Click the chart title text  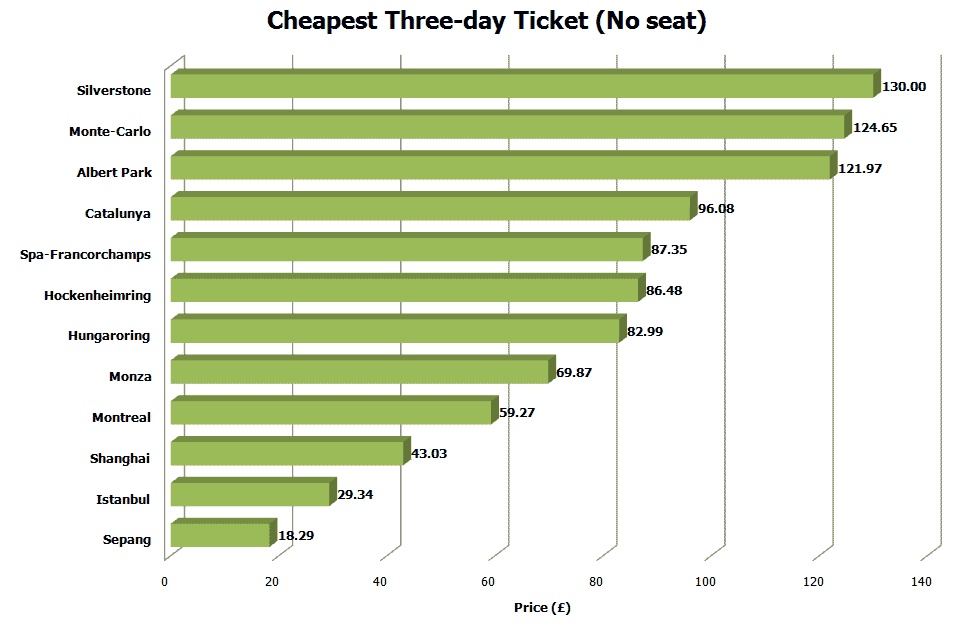click(486, 22)
